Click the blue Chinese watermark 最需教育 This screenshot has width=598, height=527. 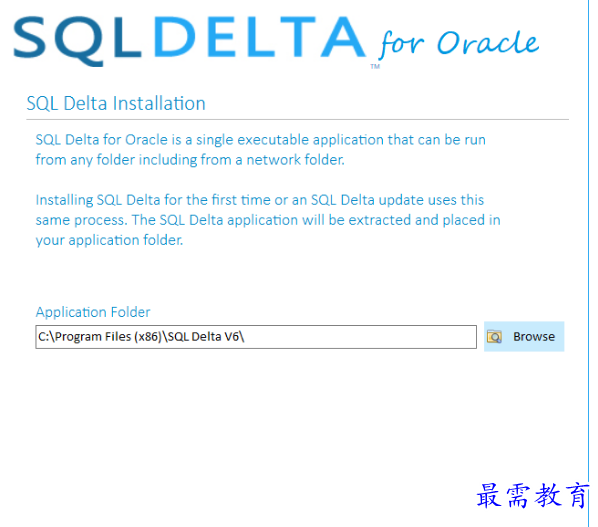coord(532,495)
